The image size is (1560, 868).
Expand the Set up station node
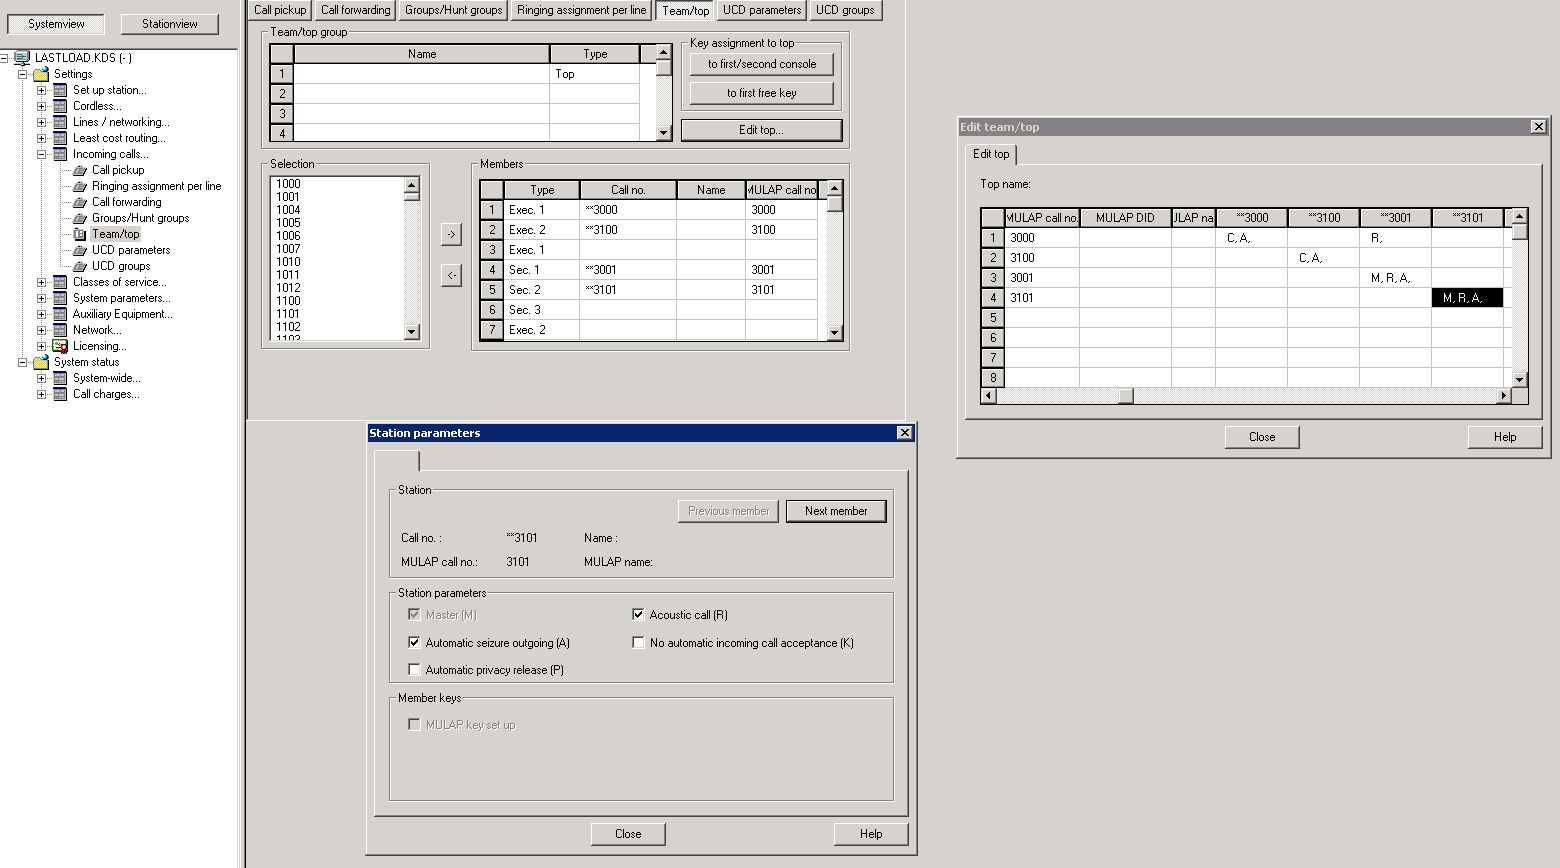41,90
